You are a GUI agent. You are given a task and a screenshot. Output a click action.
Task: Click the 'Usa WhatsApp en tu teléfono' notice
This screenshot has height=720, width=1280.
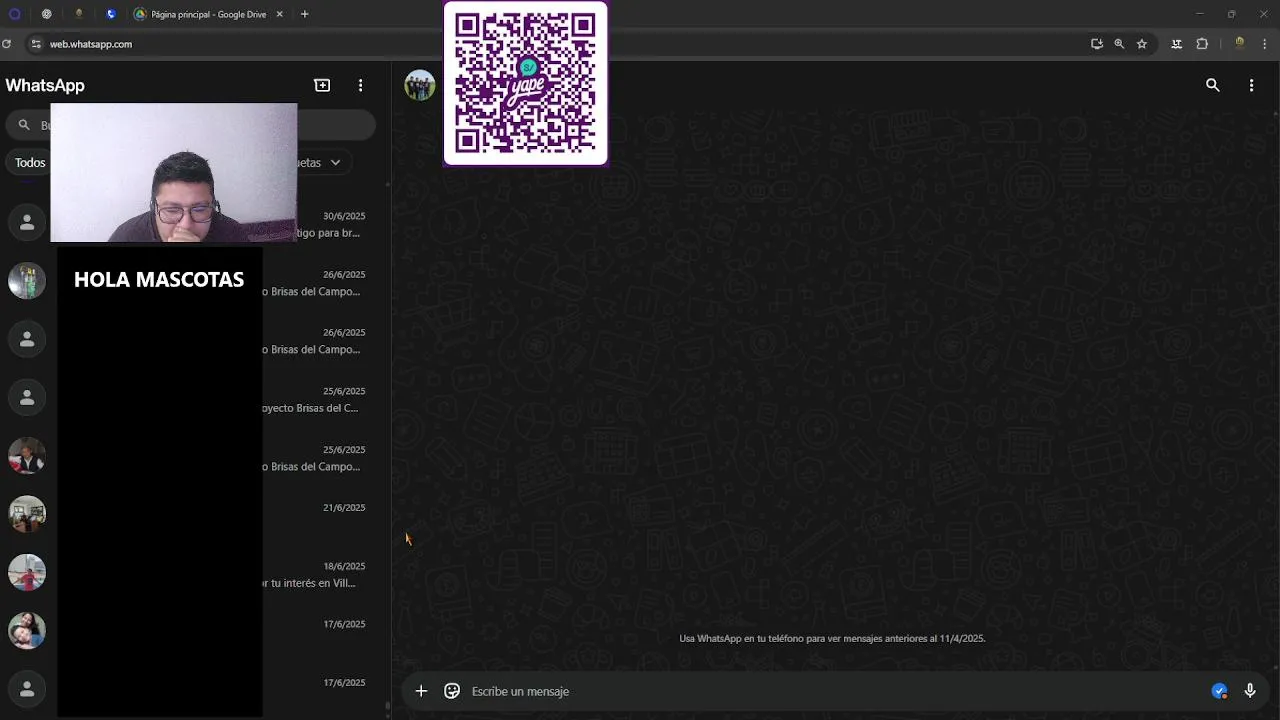click(x=832, y=638)
